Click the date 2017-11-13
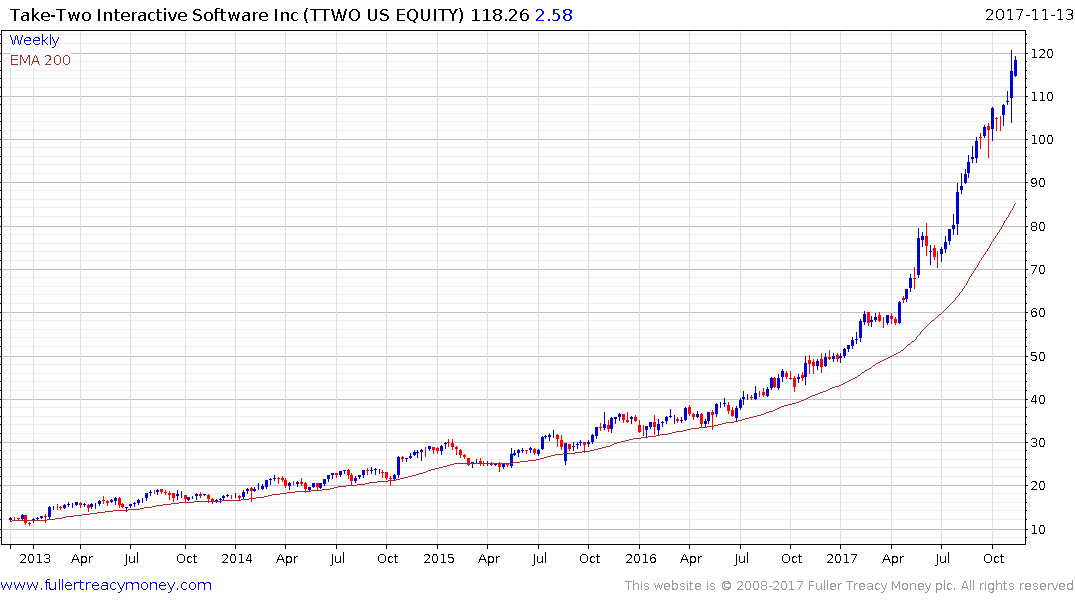Screen dimensions: 1075x600 (x=1029, y=14)
